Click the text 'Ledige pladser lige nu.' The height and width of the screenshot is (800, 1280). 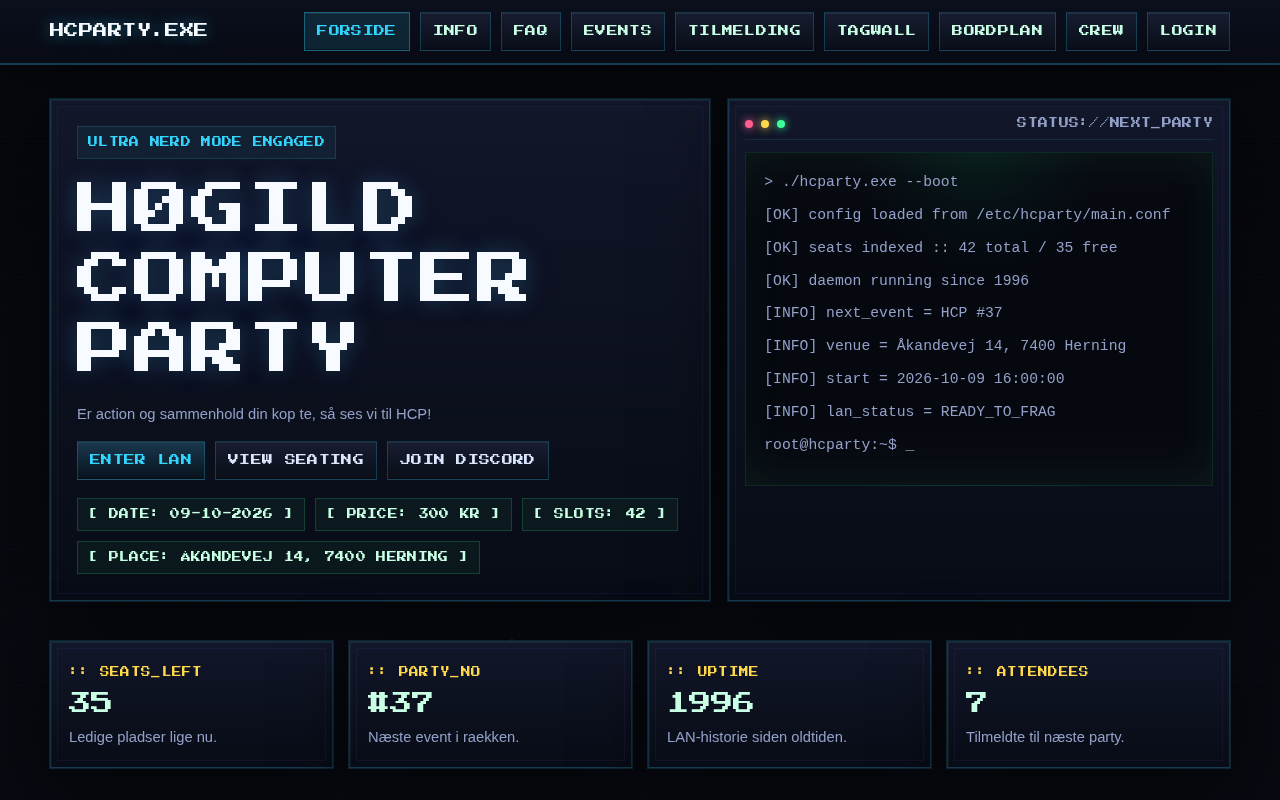point(143,737)
